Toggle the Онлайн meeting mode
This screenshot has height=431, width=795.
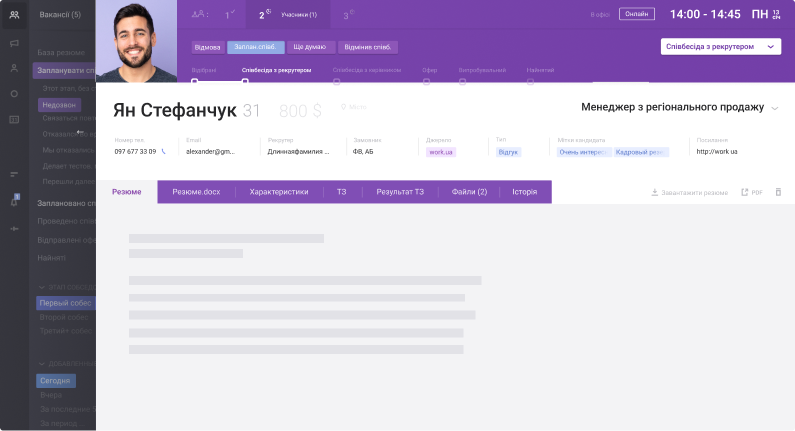[x=637, y=14]
